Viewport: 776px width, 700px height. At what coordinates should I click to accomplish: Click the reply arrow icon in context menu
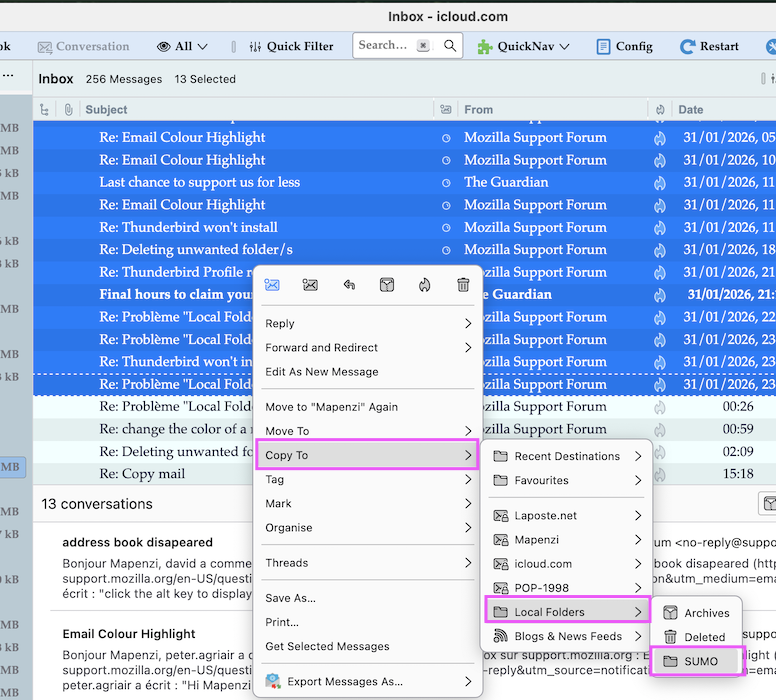(349, 285)
